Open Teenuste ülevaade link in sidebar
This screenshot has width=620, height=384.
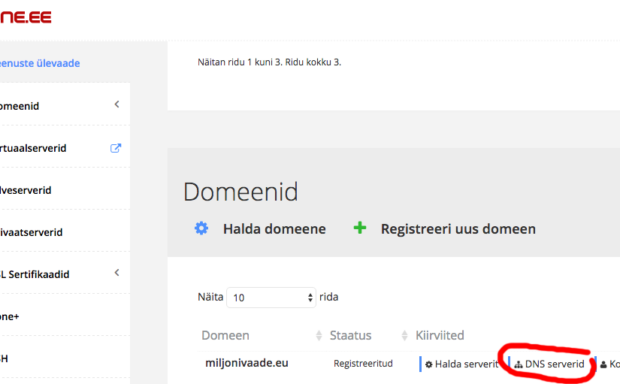(40, 63)
